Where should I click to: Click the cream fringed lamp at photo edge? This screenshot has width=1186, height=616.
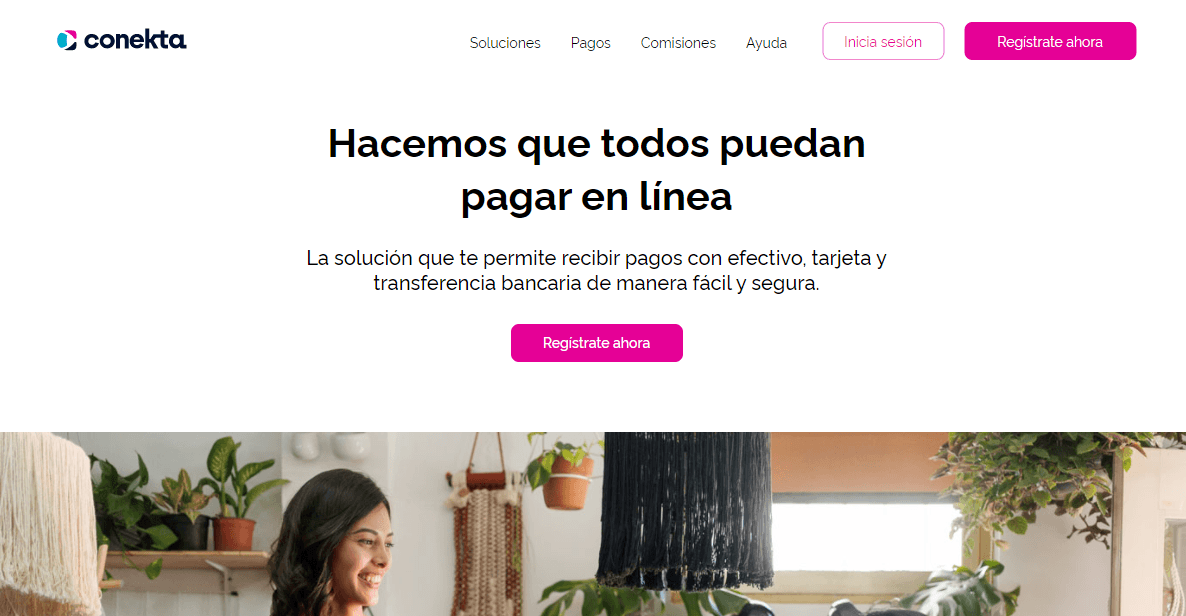pyautogui.click(x=45, y=522)
